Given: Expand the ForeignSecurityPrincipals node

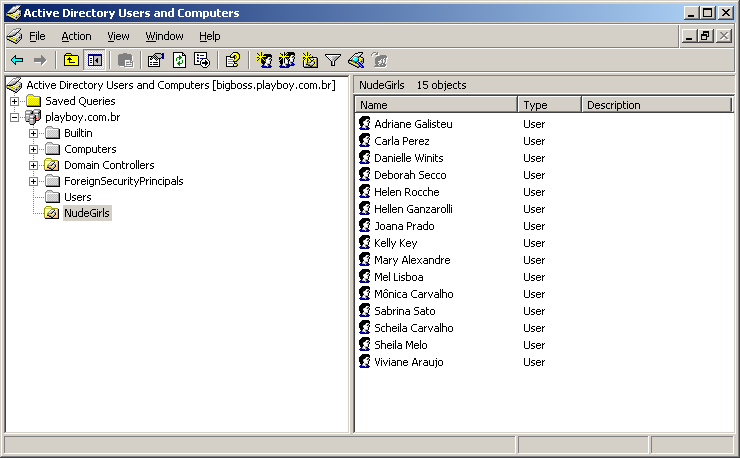Looking at the screenshot, I should click(x=33, y=181).
